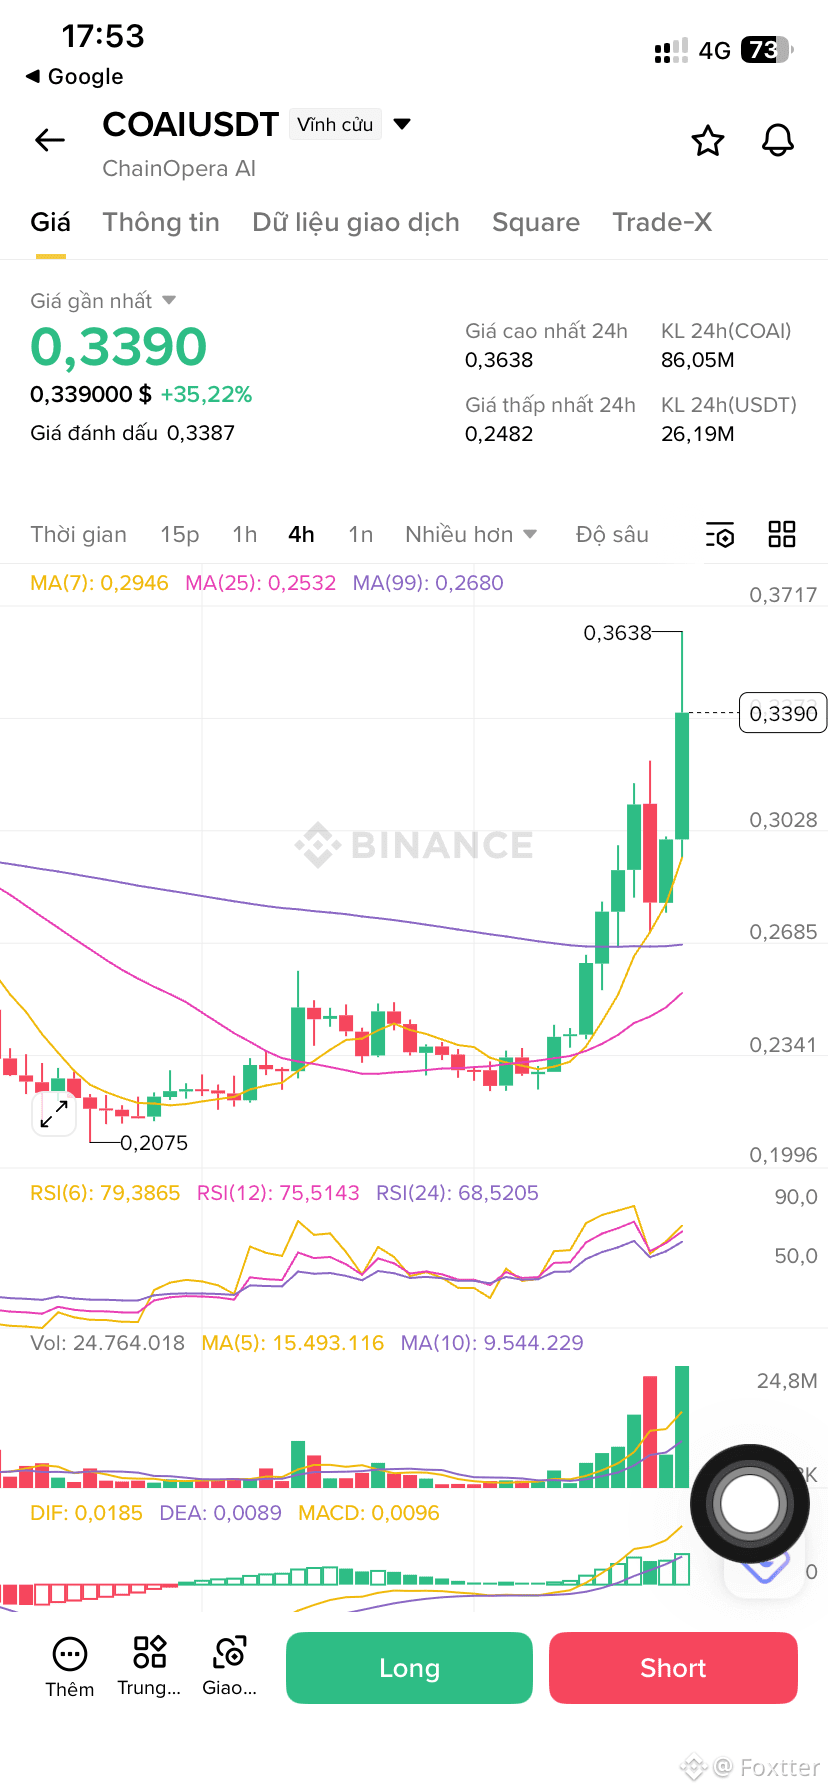Open the Trade-X tab
Image resolution: width=828 pixels, height=1792 pixels.
tap(662, 222)
